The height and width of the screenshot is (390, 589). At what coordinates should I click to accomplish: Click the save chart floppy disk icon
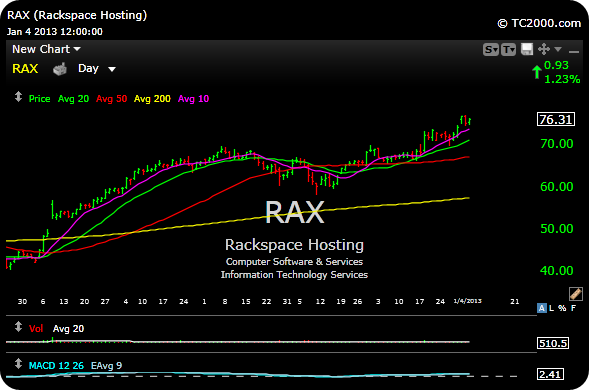pos(527,49)
